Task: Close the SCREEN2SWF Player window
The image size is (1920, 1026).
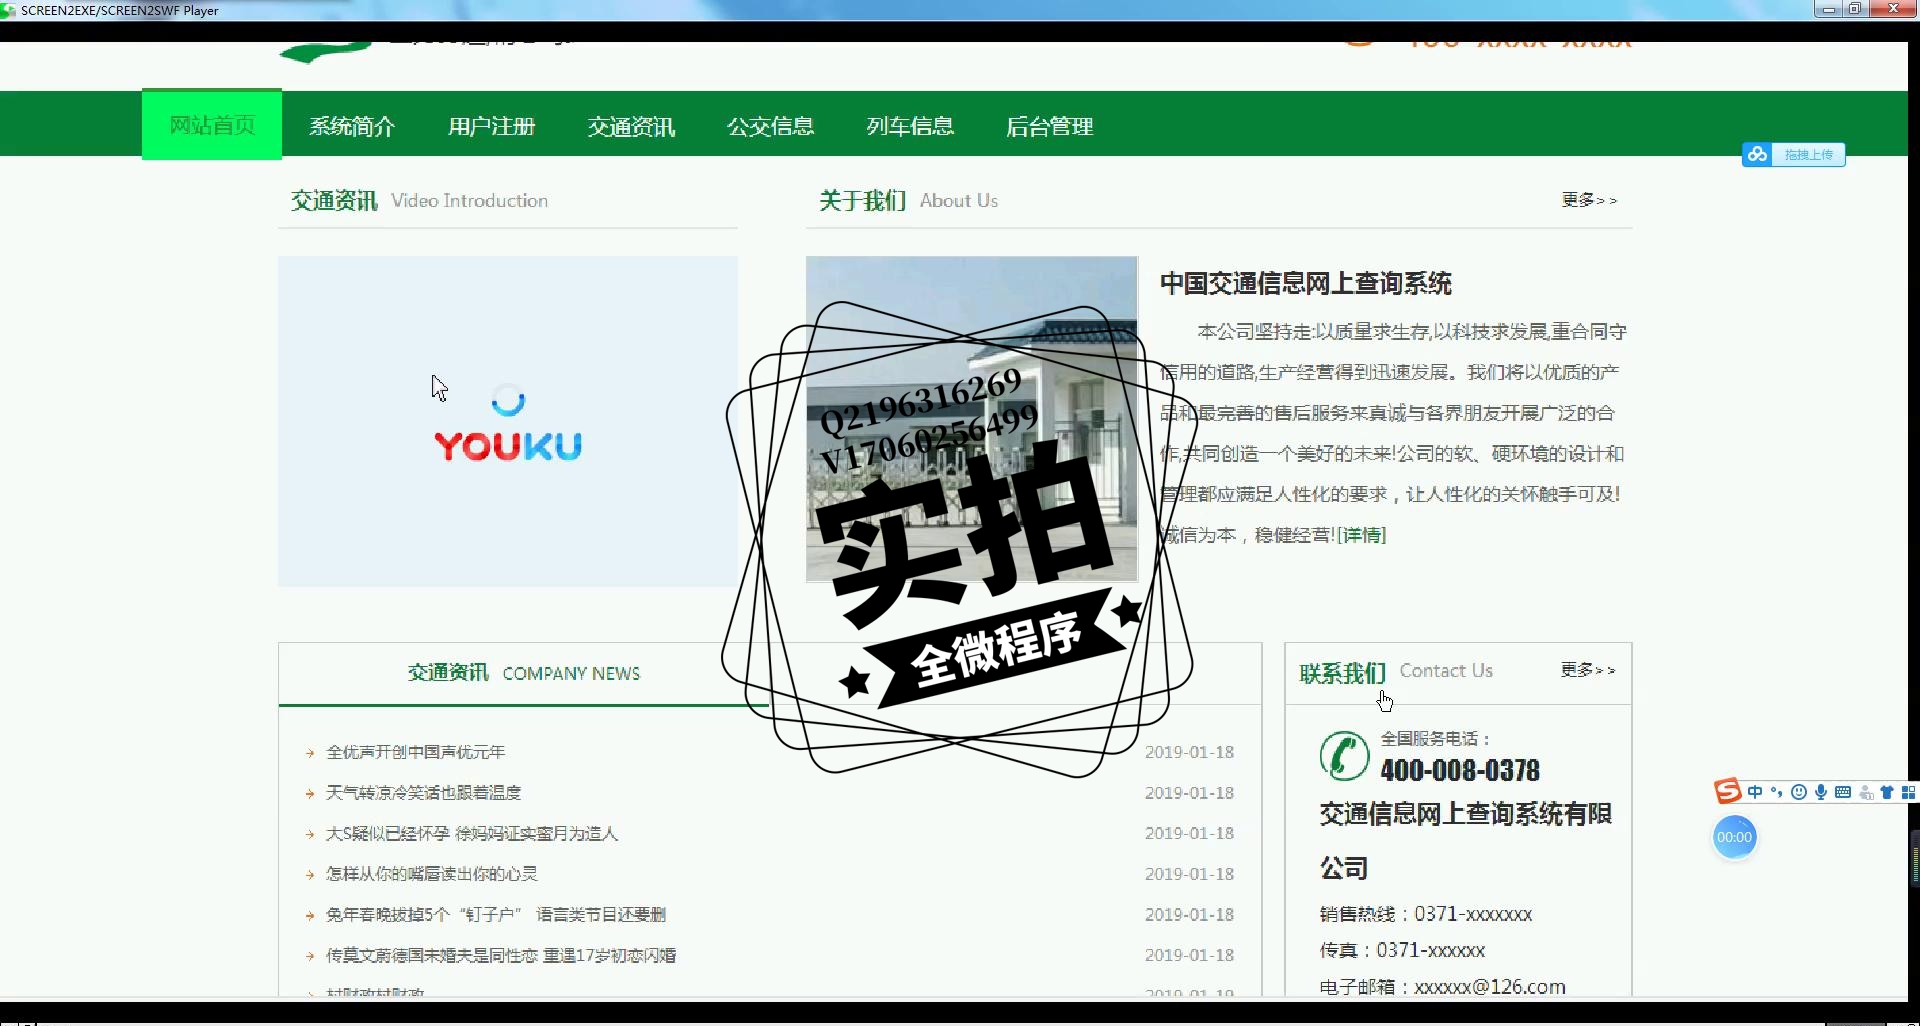Action: click(x=1893, y=9)
